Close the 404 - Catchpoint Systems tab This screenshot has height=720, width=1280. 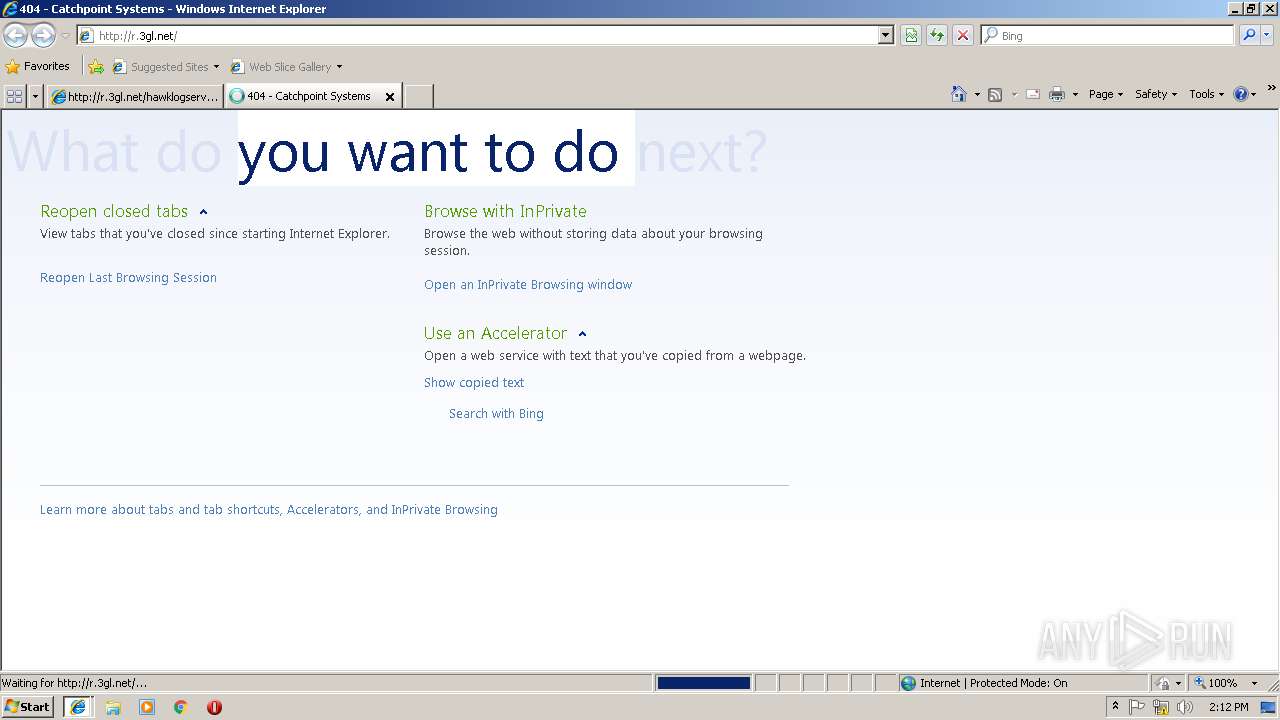click(x=390, y=97)
